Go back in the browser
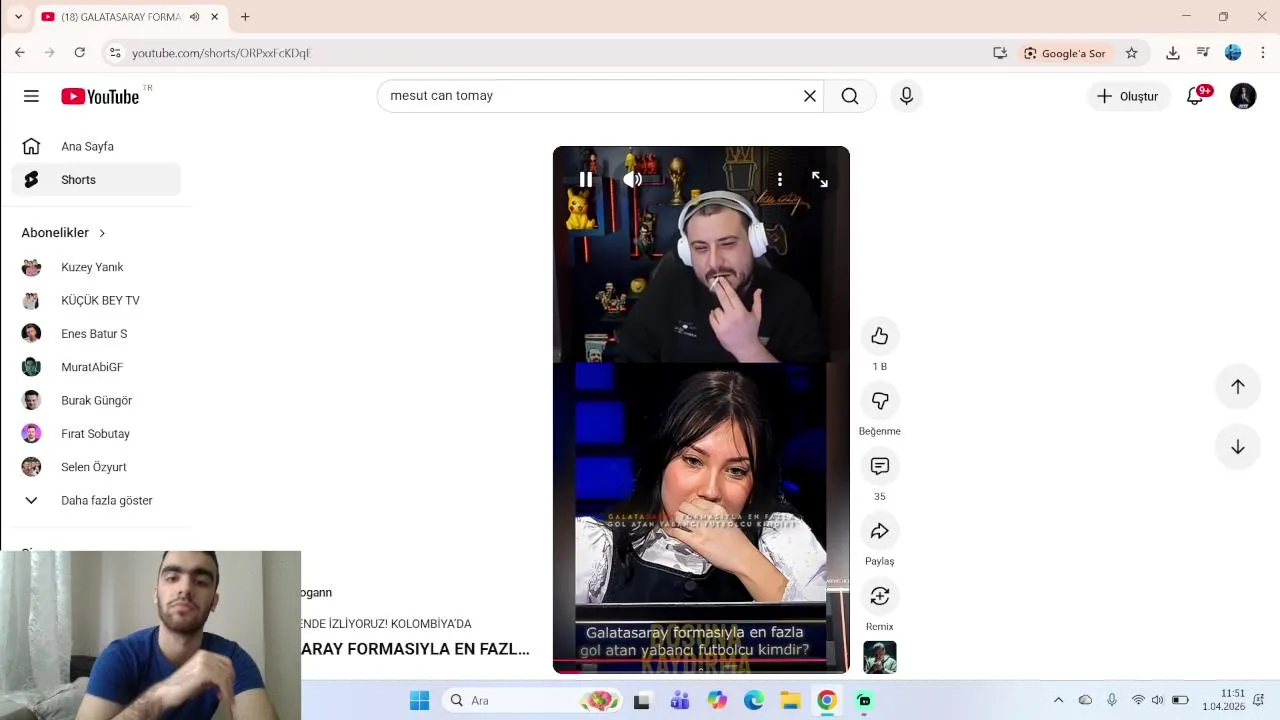 pyautogui.click(x=20, y=53)
